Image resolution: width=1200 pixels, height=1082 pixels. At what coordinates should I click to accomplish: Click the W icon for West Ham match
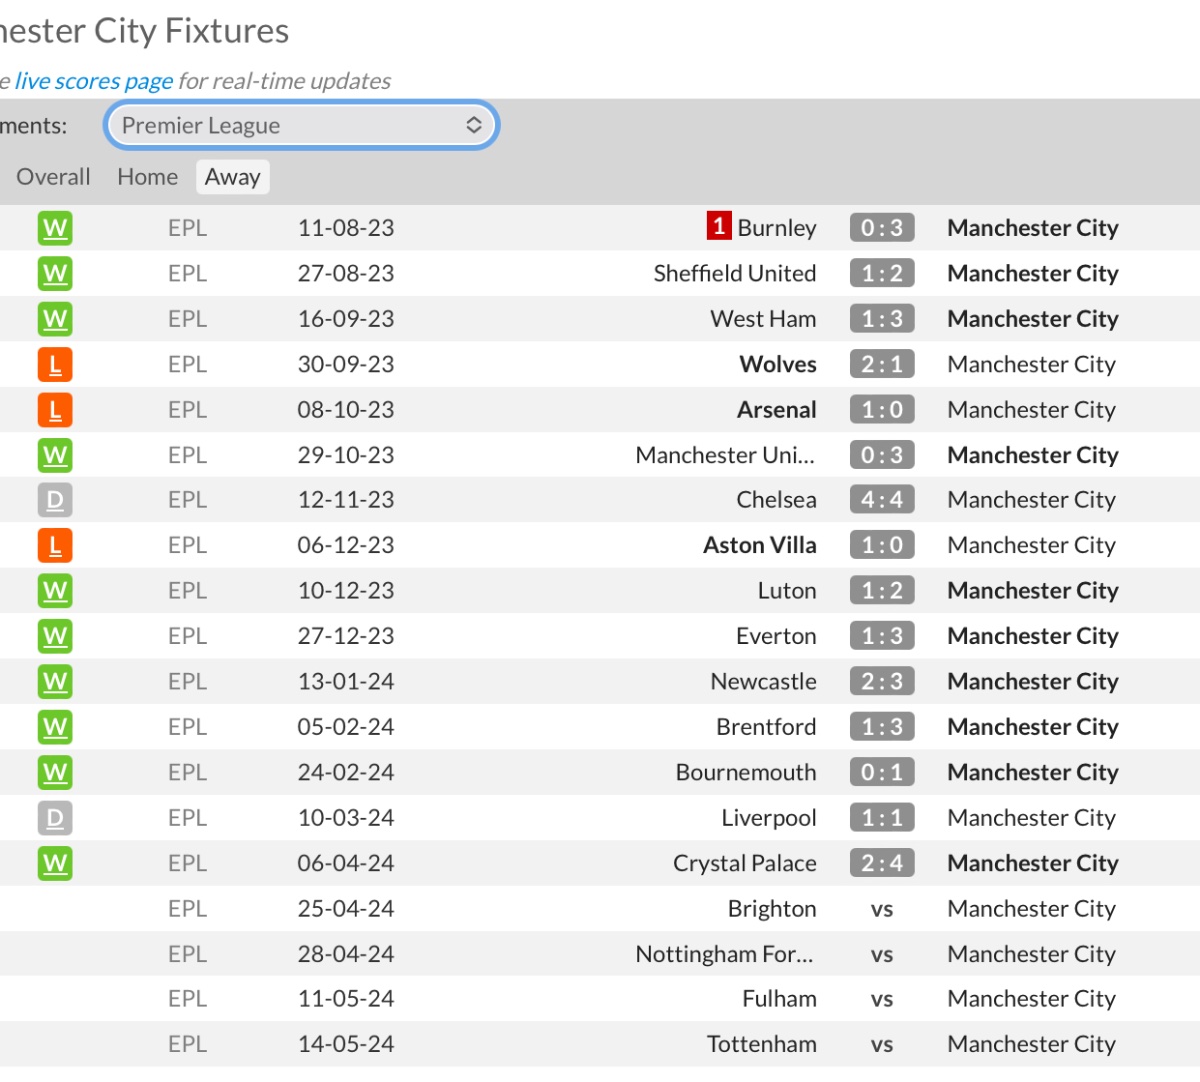click(55, 319)
